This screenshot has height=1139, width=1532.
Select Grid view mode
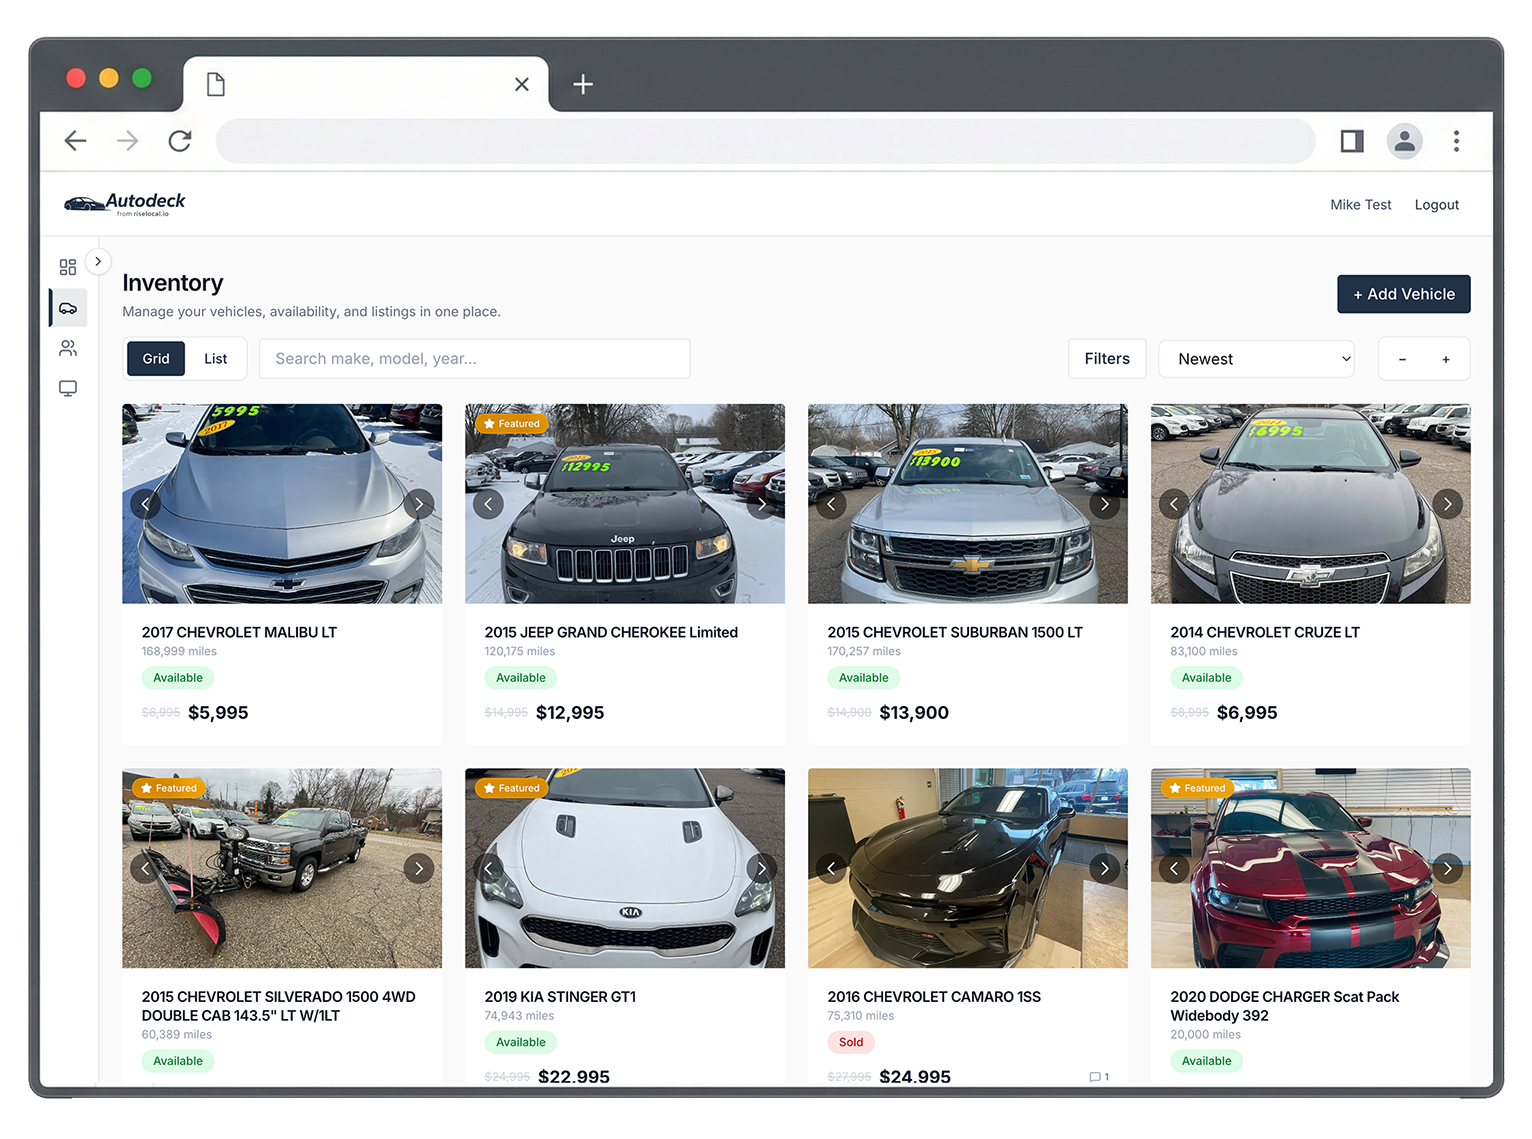point(155,358)
